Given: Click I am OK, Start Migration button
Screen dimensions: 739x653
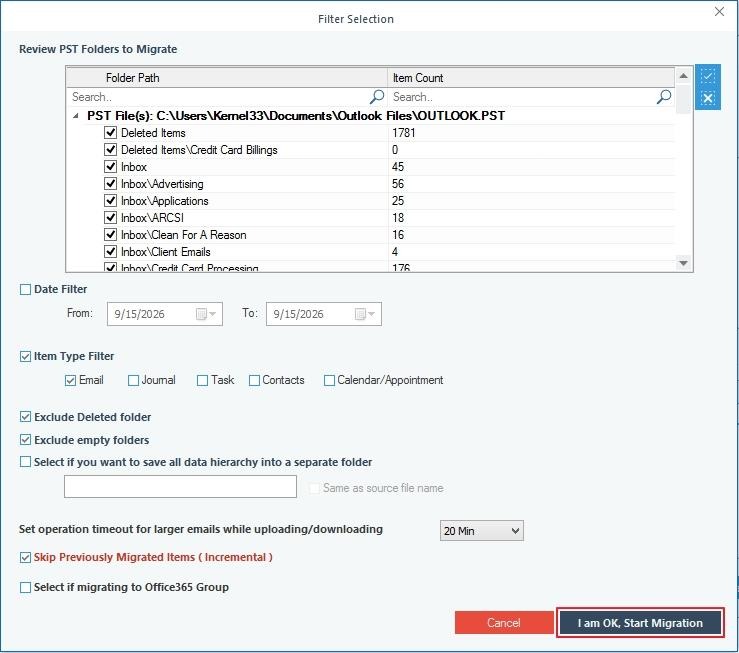Looking at the screenshot, I should 640,623.
